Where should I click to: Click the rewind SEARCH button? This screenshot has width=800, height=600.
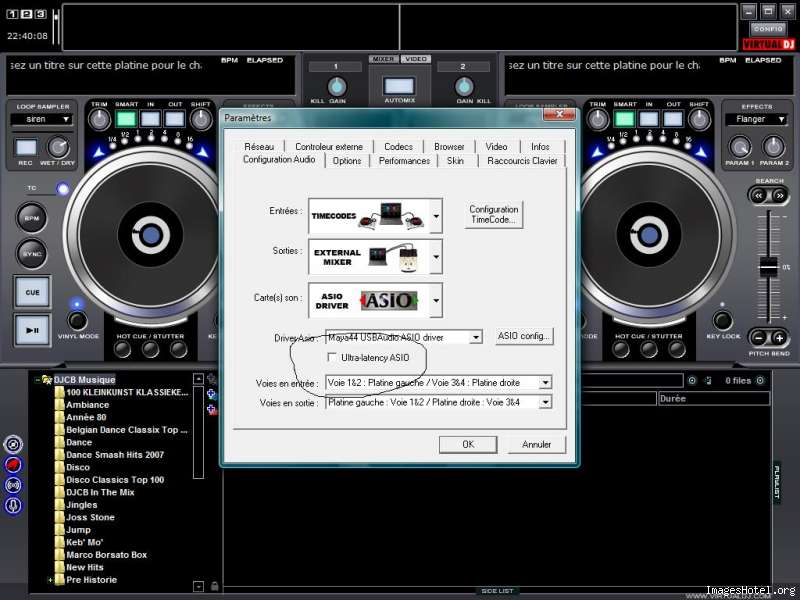[x=759, y=195]
